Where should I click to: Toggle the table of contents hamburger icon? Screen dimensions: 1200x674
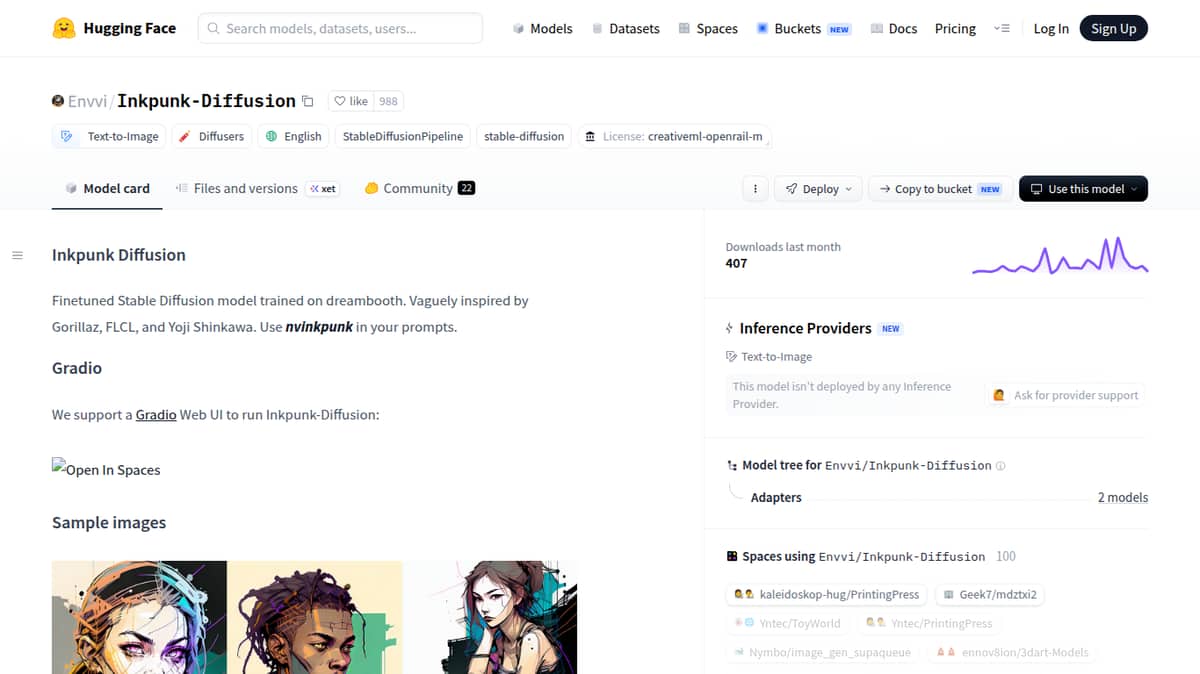17,256
